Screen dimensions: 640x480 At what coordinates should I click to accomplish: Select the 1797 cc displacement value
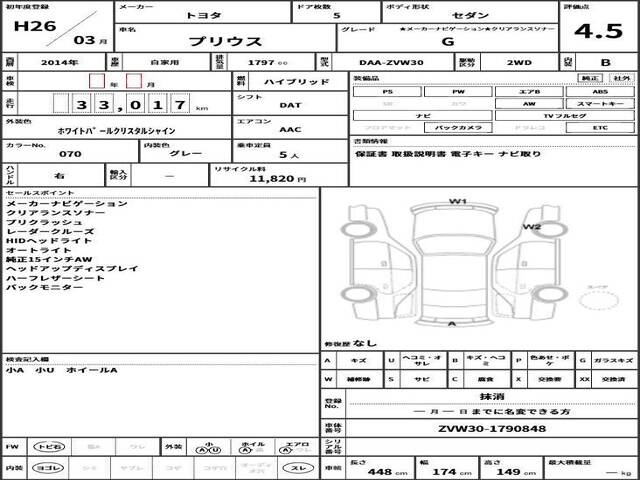pyautogui.click(x=268, y=62)
